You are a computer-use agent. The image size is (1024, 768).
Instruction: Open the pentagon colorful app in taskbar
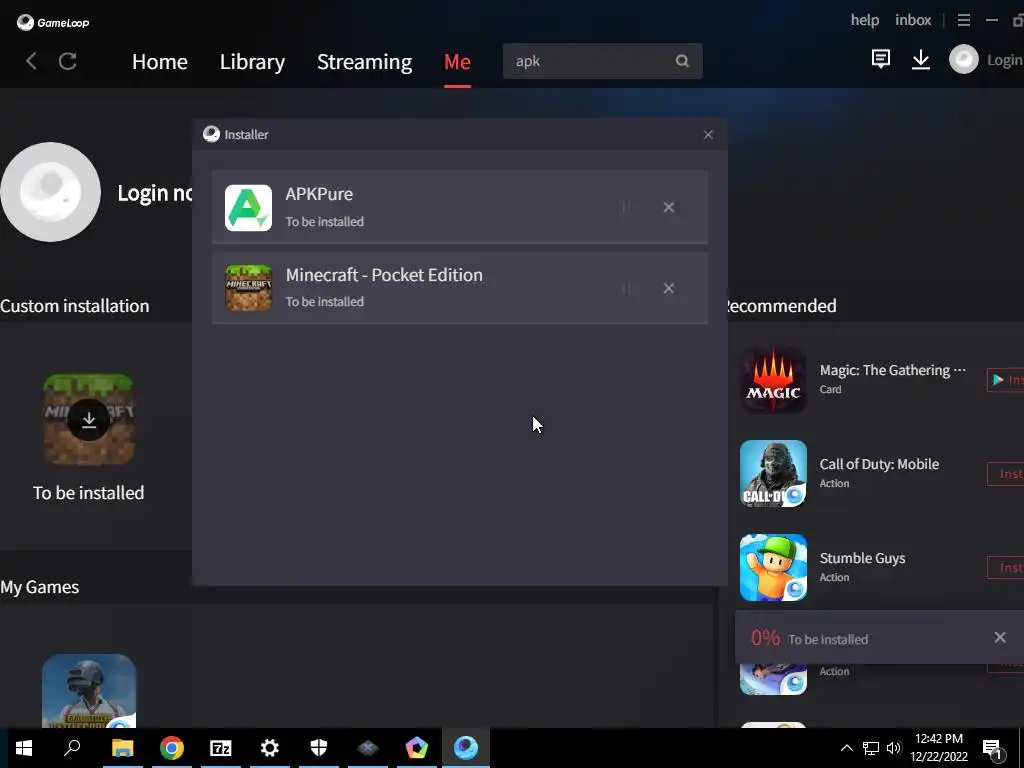point(417,748)
